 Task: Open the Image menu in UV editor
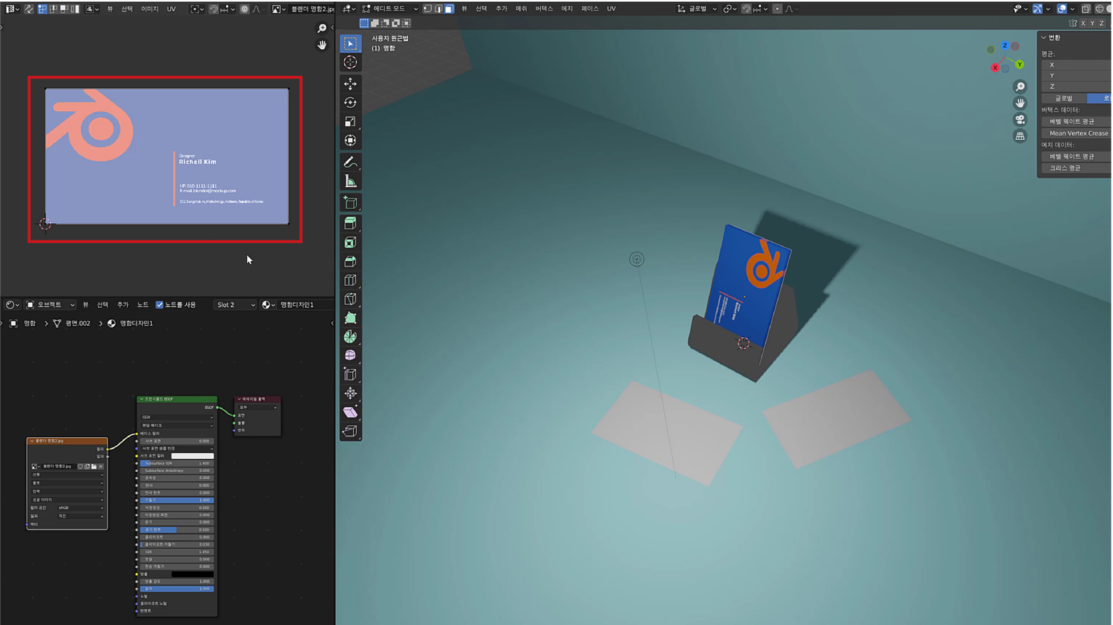150,9
